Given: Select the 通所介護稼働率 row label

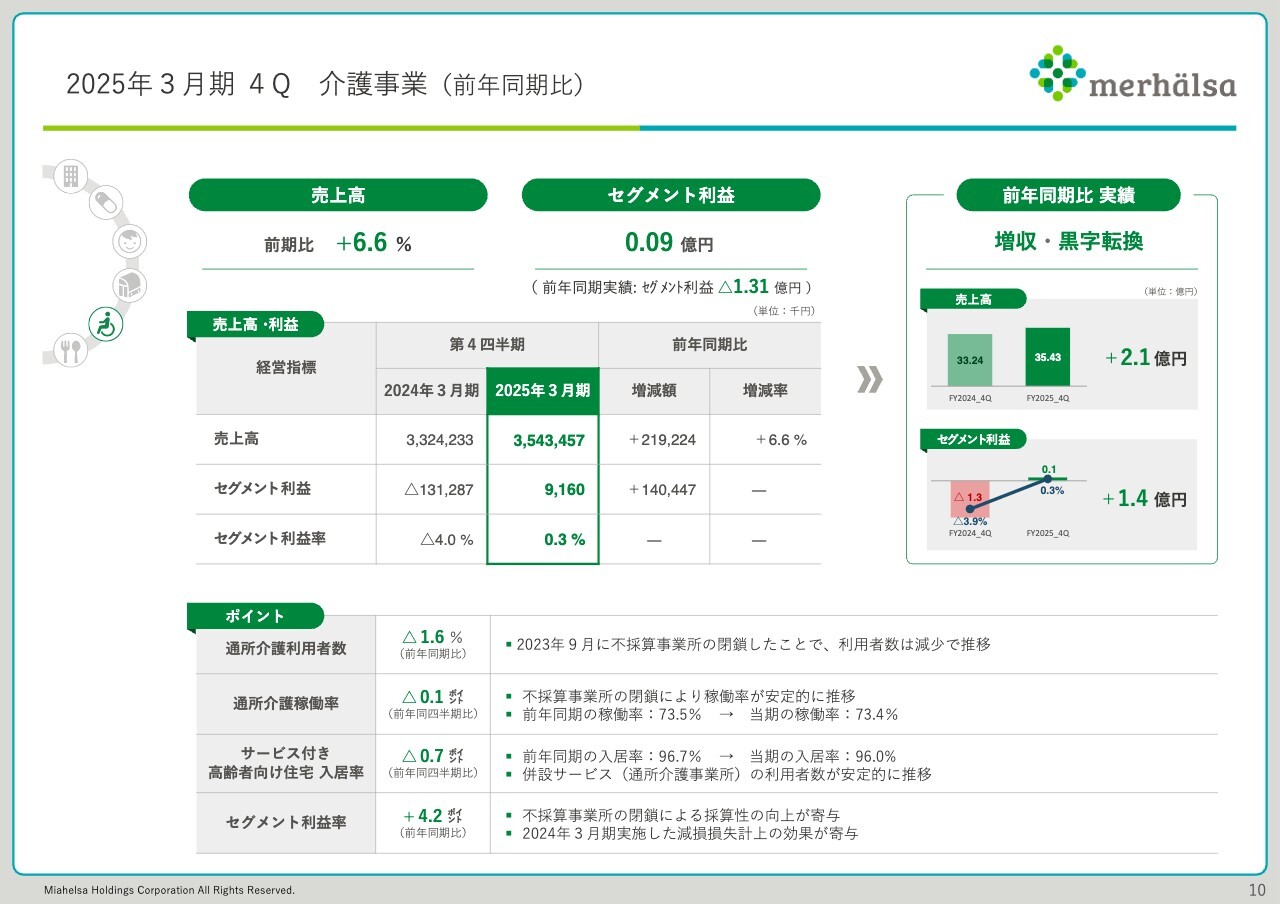Looking at the screenshot, I should pos(286,703).
